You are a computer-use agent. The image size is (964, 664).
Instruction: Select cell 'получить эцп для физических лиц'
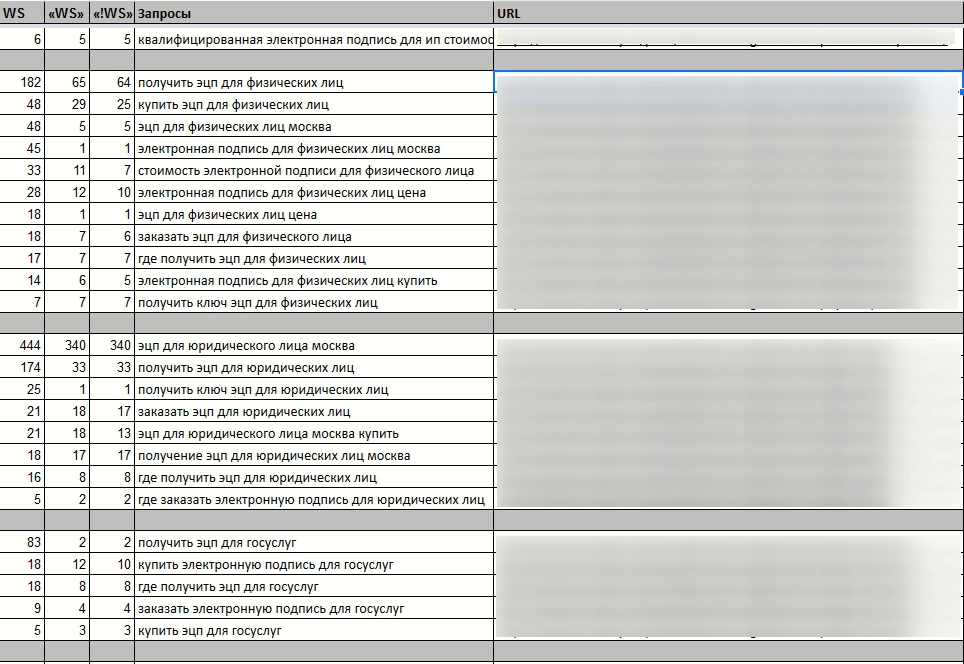313,83
